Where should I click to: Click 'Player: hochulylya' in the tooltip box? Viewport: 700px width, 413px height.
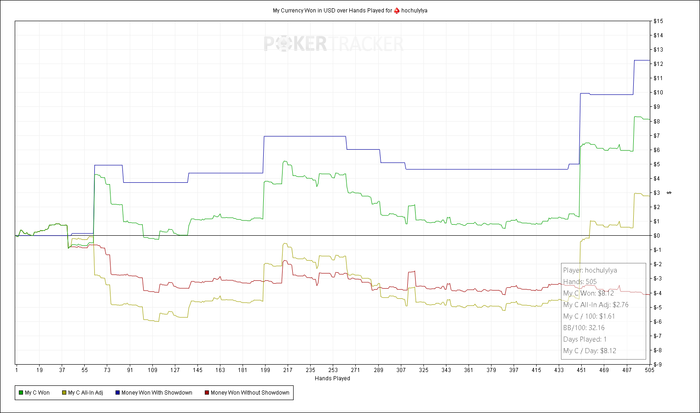[x=590, y=270]
